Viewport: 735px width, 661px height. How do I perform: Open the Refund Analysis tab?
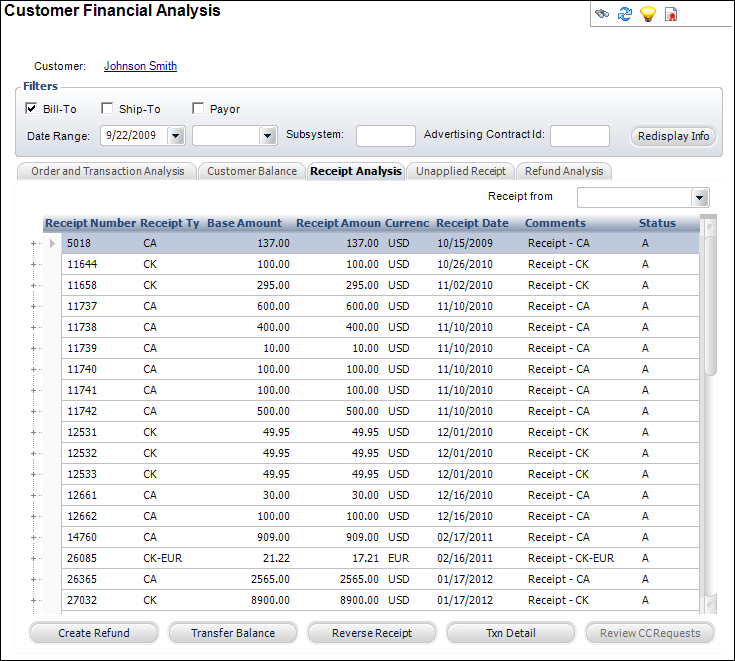point(564,171)
